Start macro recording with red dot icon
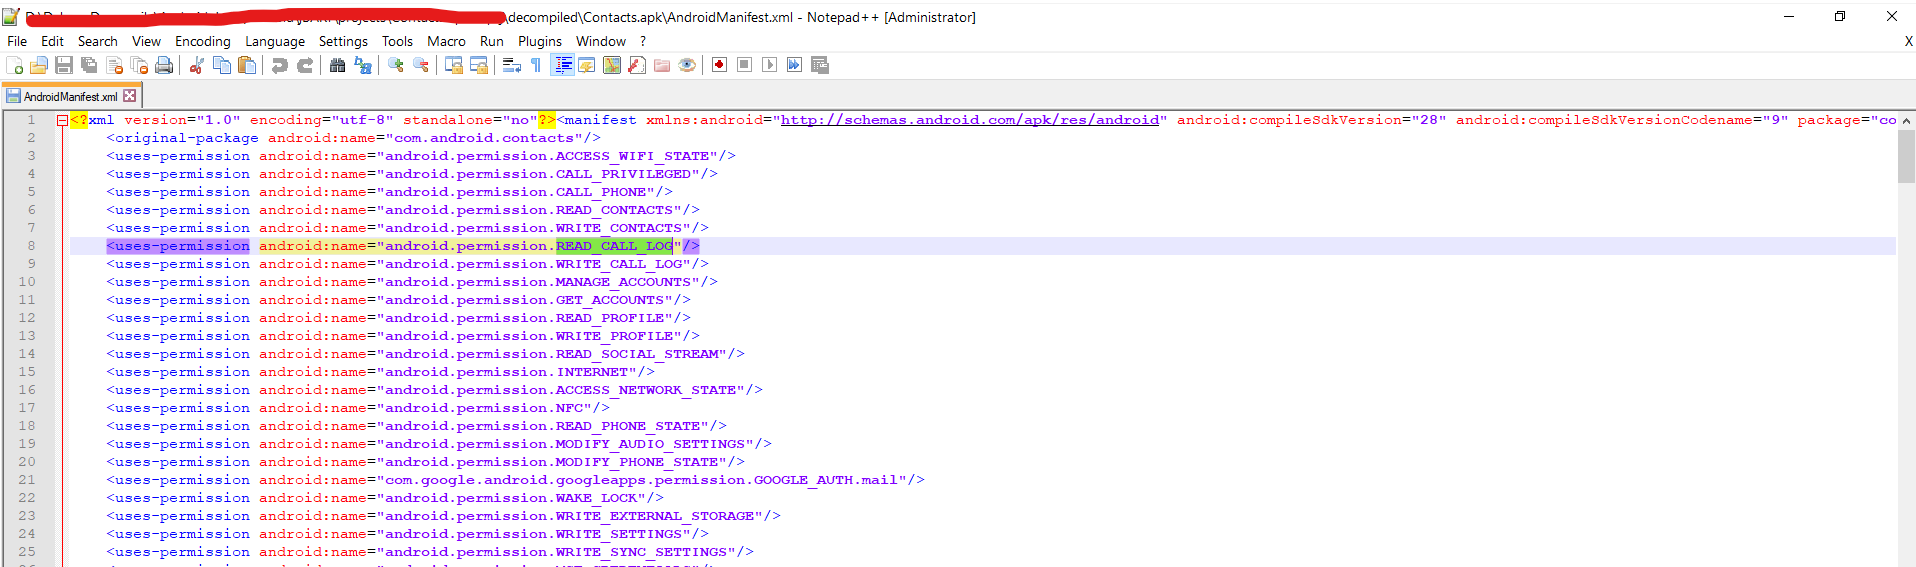The width and height of the screenshot is (1916, 567). (x=719, y=66)
